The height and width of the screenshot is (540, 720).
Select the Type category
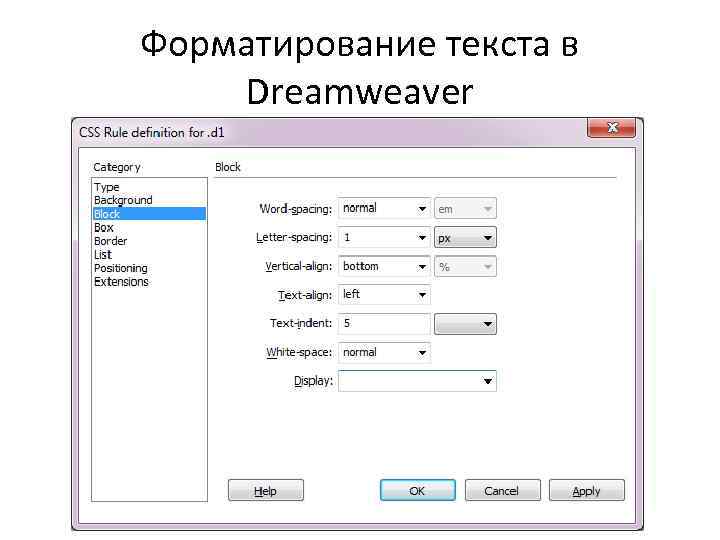point(107,187)
